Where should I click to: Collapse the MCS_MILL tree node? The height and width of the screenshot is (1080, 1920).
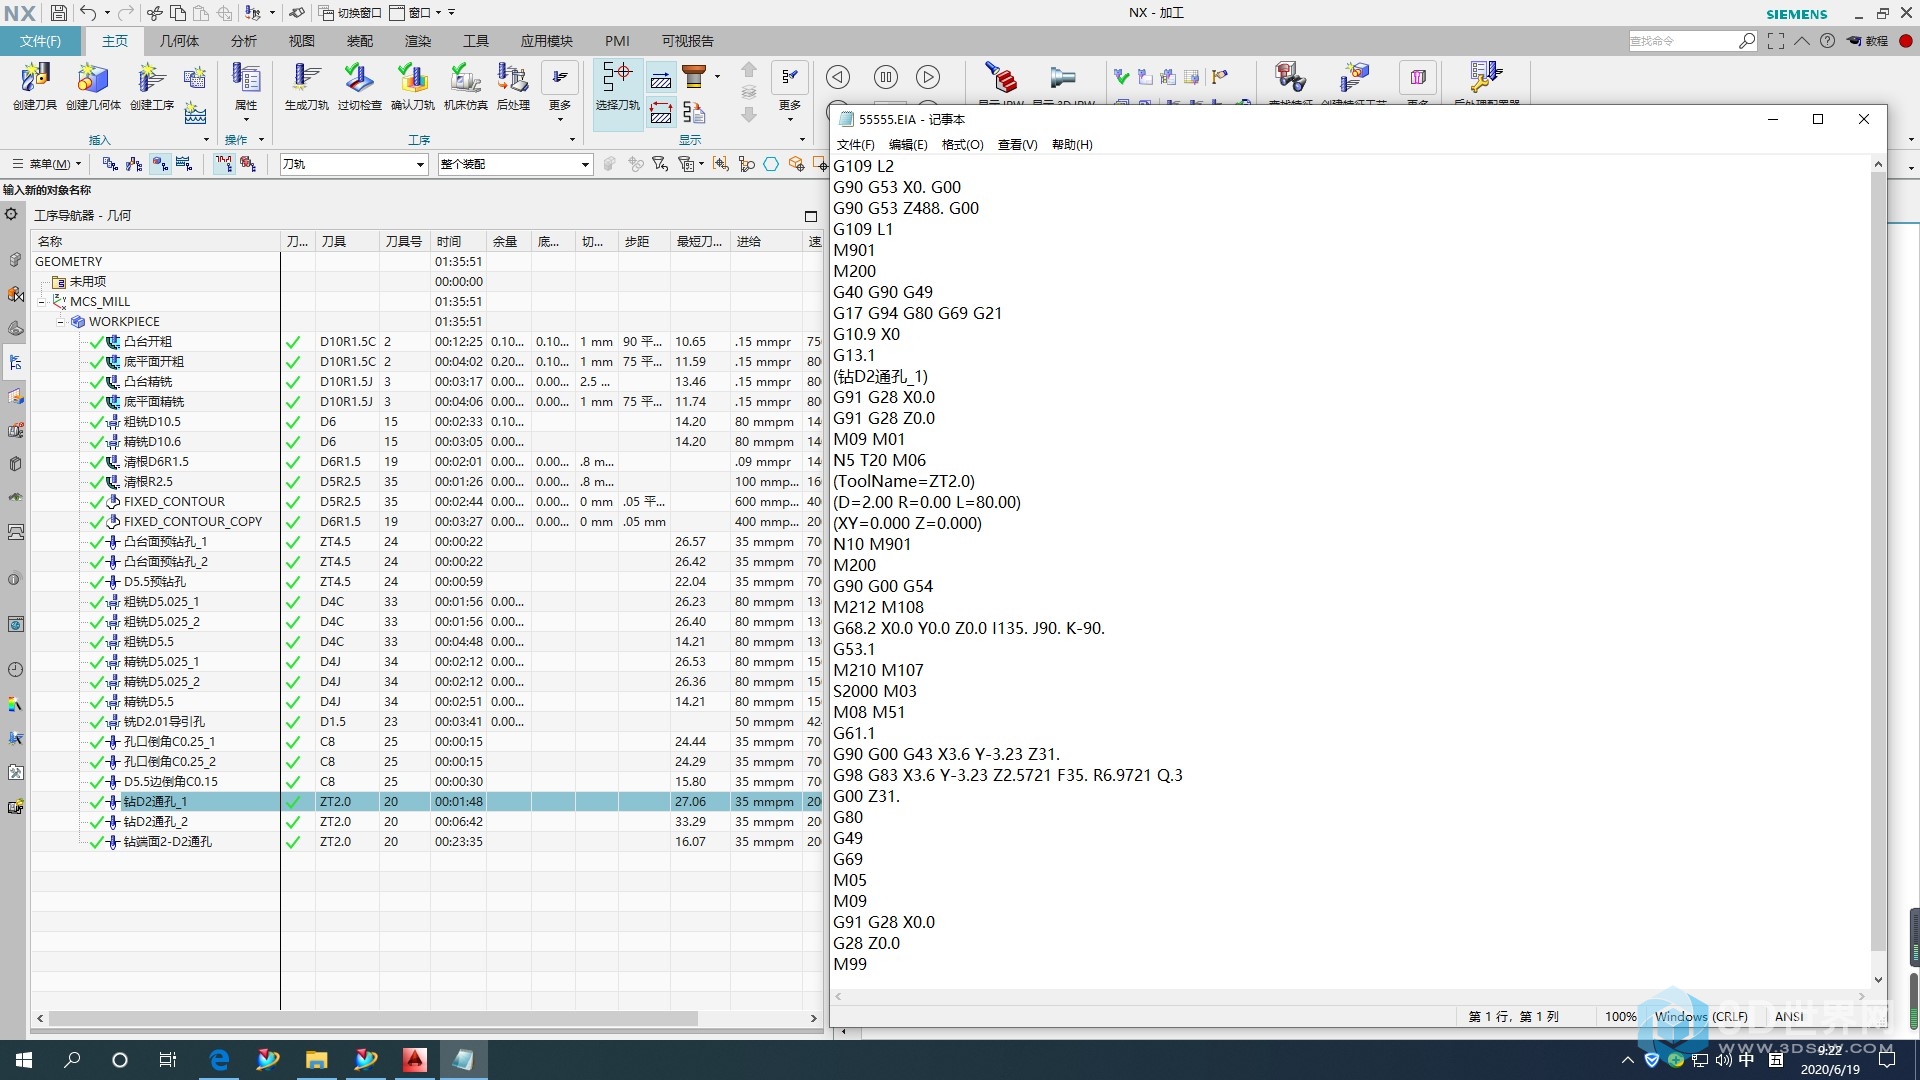tap(42, 301)
